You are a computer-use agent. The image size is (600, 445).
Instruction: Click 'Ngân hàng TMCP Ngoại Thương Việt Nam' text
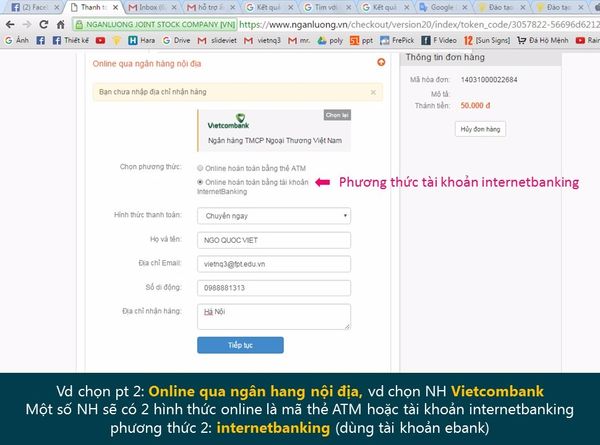(x=275, y=140)
